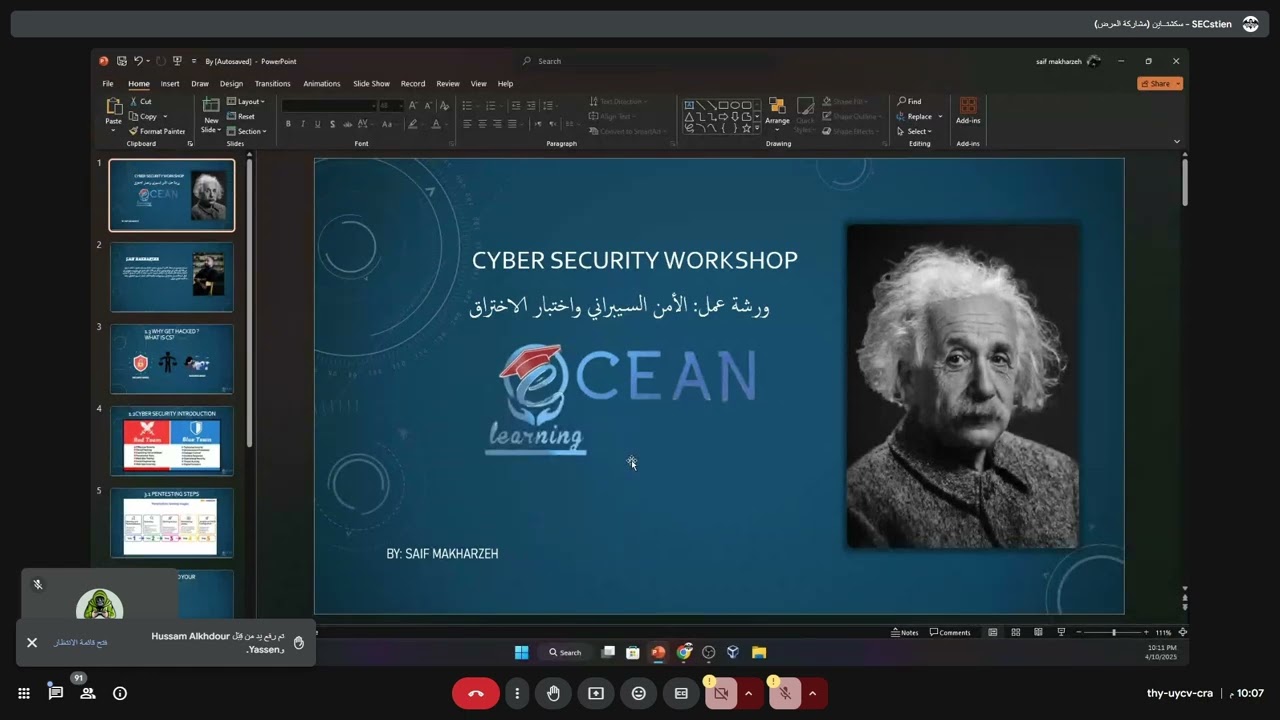The width and height of the screenshot is (1280, 720).
Task: Open the emoji reactions button in Meet
Action: (x=639, y=693)
